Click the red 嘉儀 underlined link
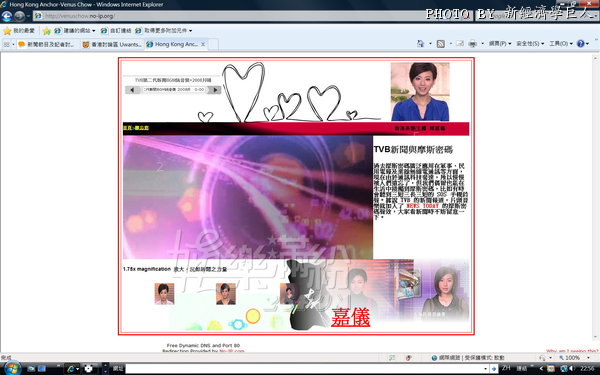This screenshot has height=375, width=600. [351, 318]
